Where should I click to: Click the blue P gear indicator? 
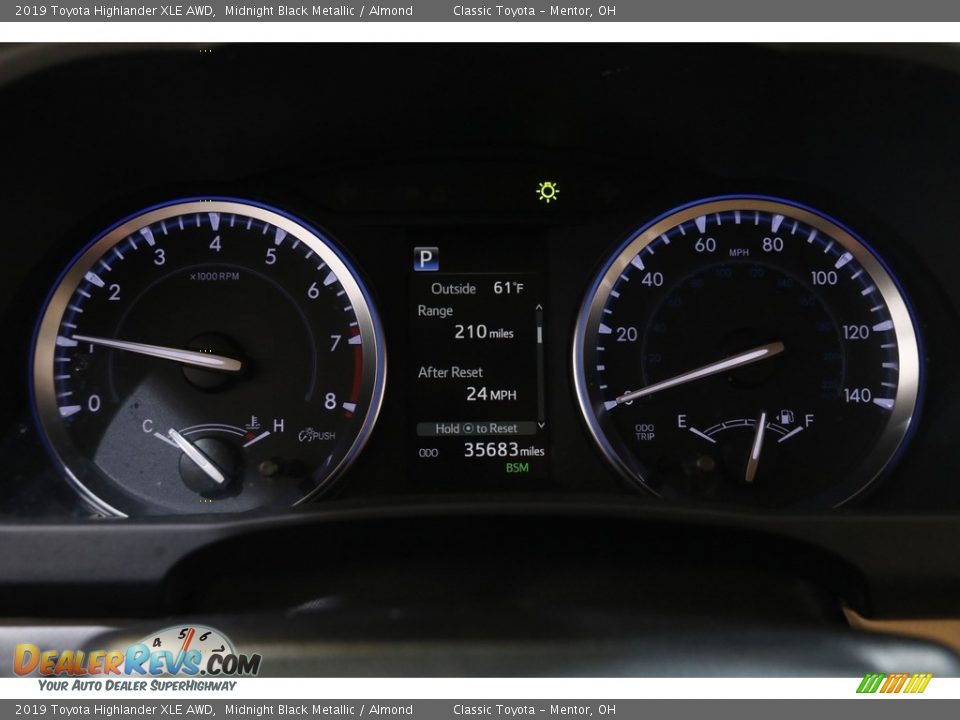point(426,260)
